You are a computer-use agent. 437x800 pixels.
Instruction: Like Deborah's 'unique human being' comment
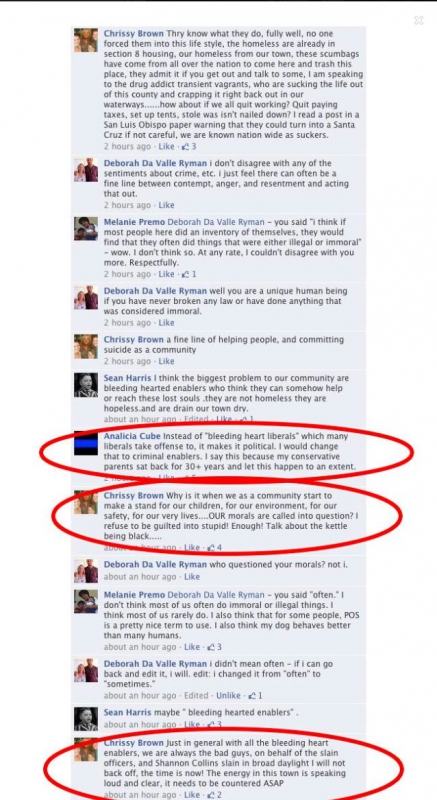166,322
